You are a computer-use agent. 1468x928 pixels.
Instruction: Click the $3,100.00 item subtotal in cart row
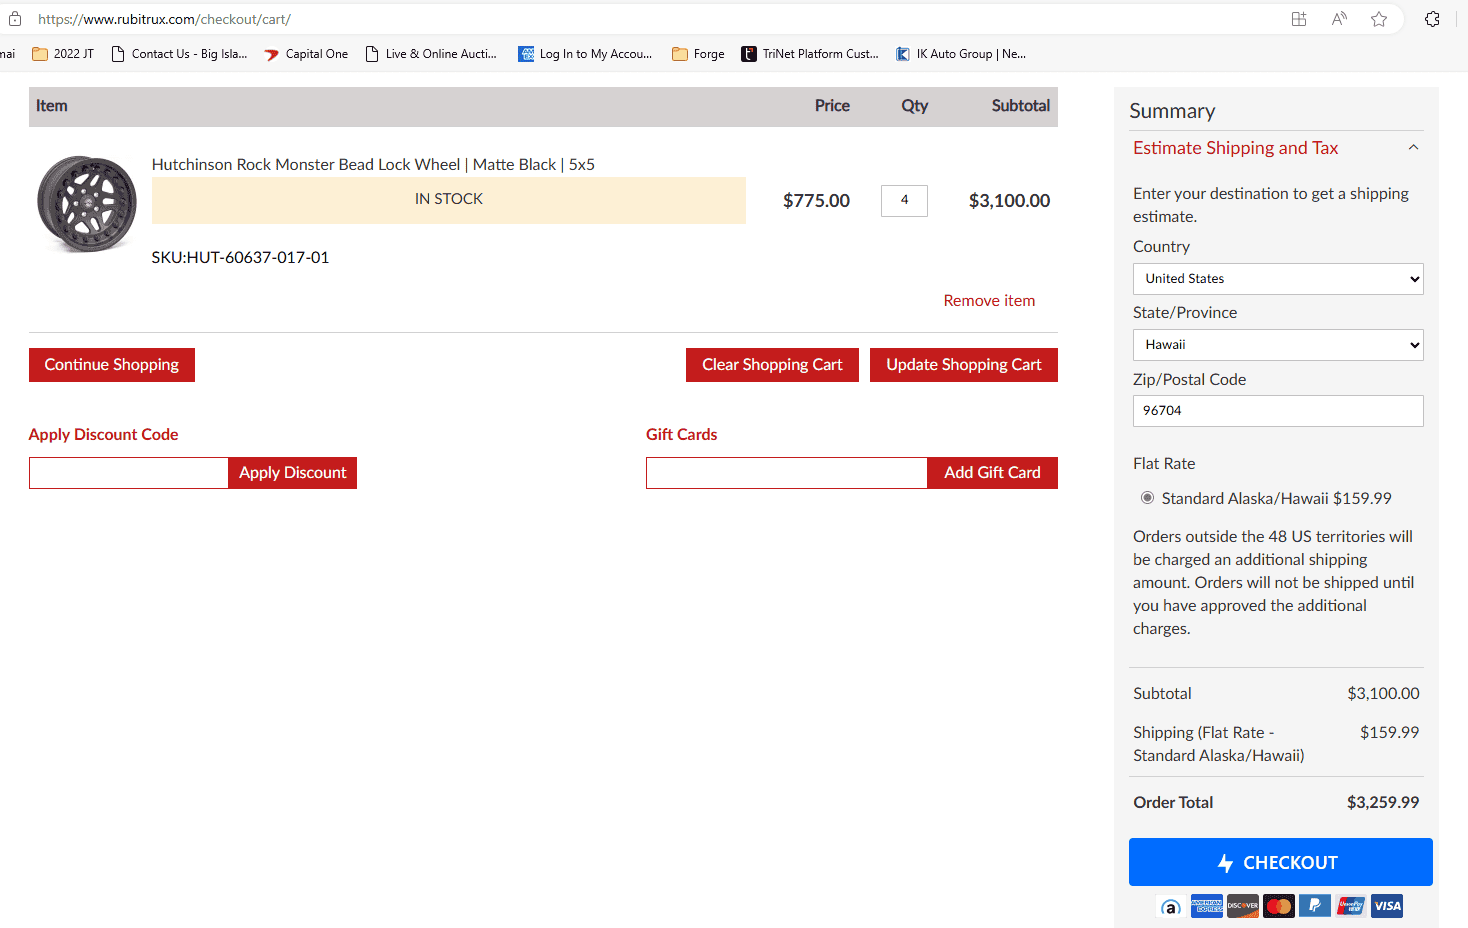pos(1009,201)
